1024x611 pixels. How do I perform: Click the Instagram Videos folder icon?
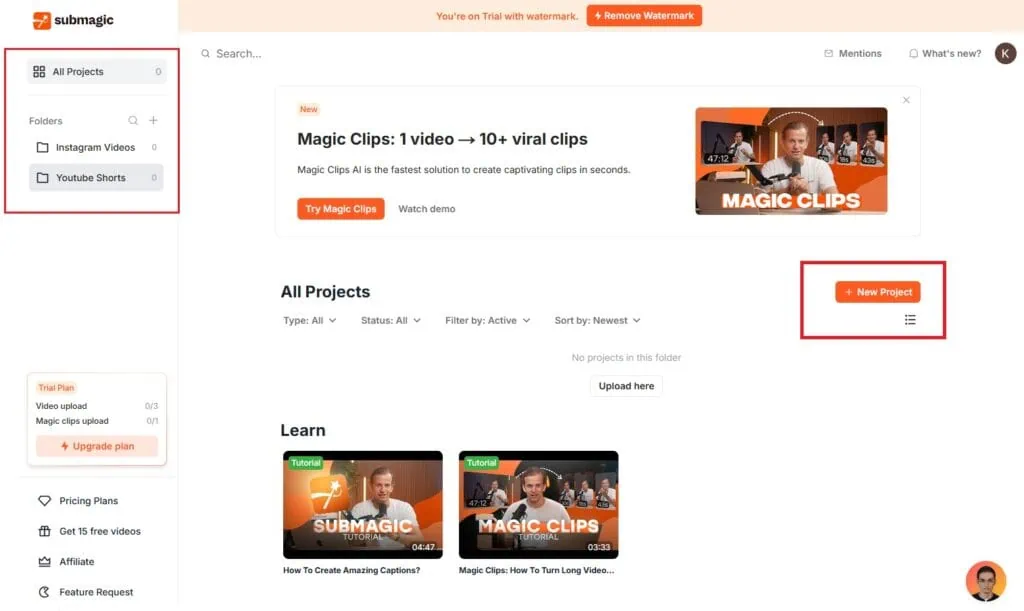[42, 148]
